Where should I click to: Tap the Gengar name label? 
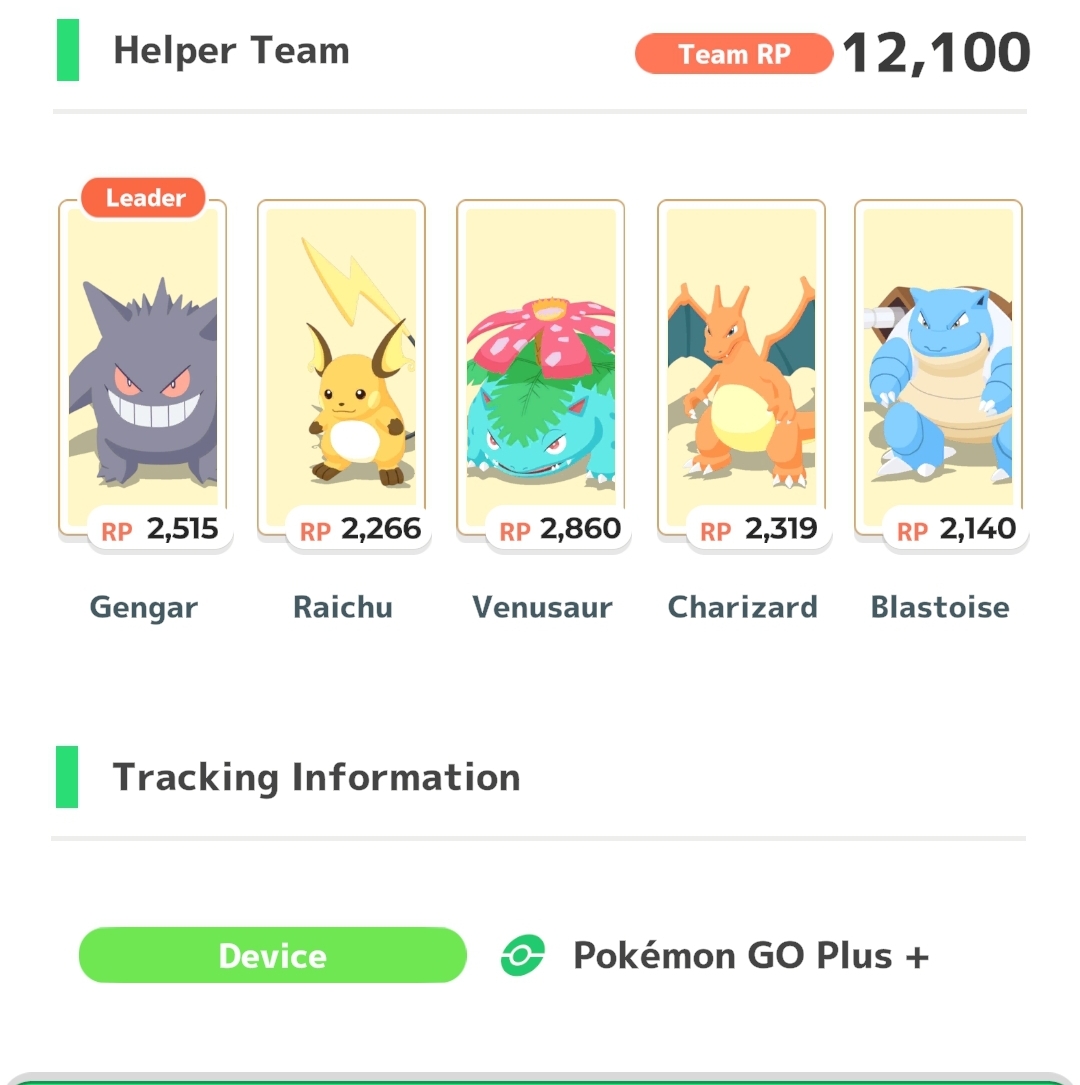144,608
